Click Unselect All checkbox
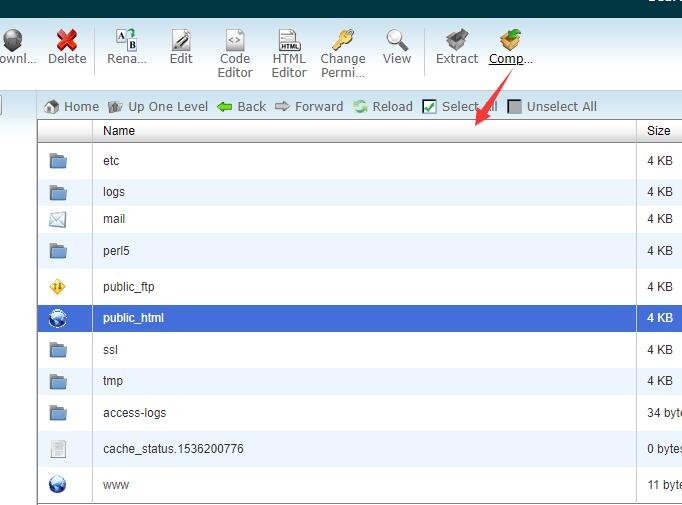 tap(515, 107)
